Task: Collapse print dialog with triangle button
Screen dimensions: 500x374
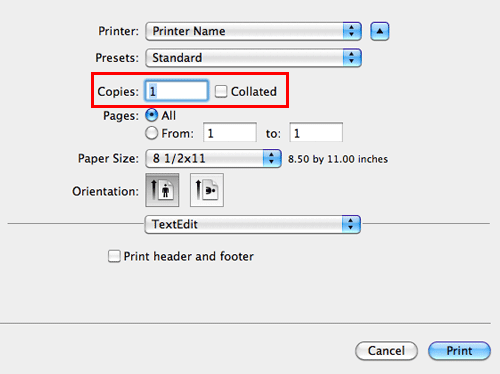Action: pos(380,32)
